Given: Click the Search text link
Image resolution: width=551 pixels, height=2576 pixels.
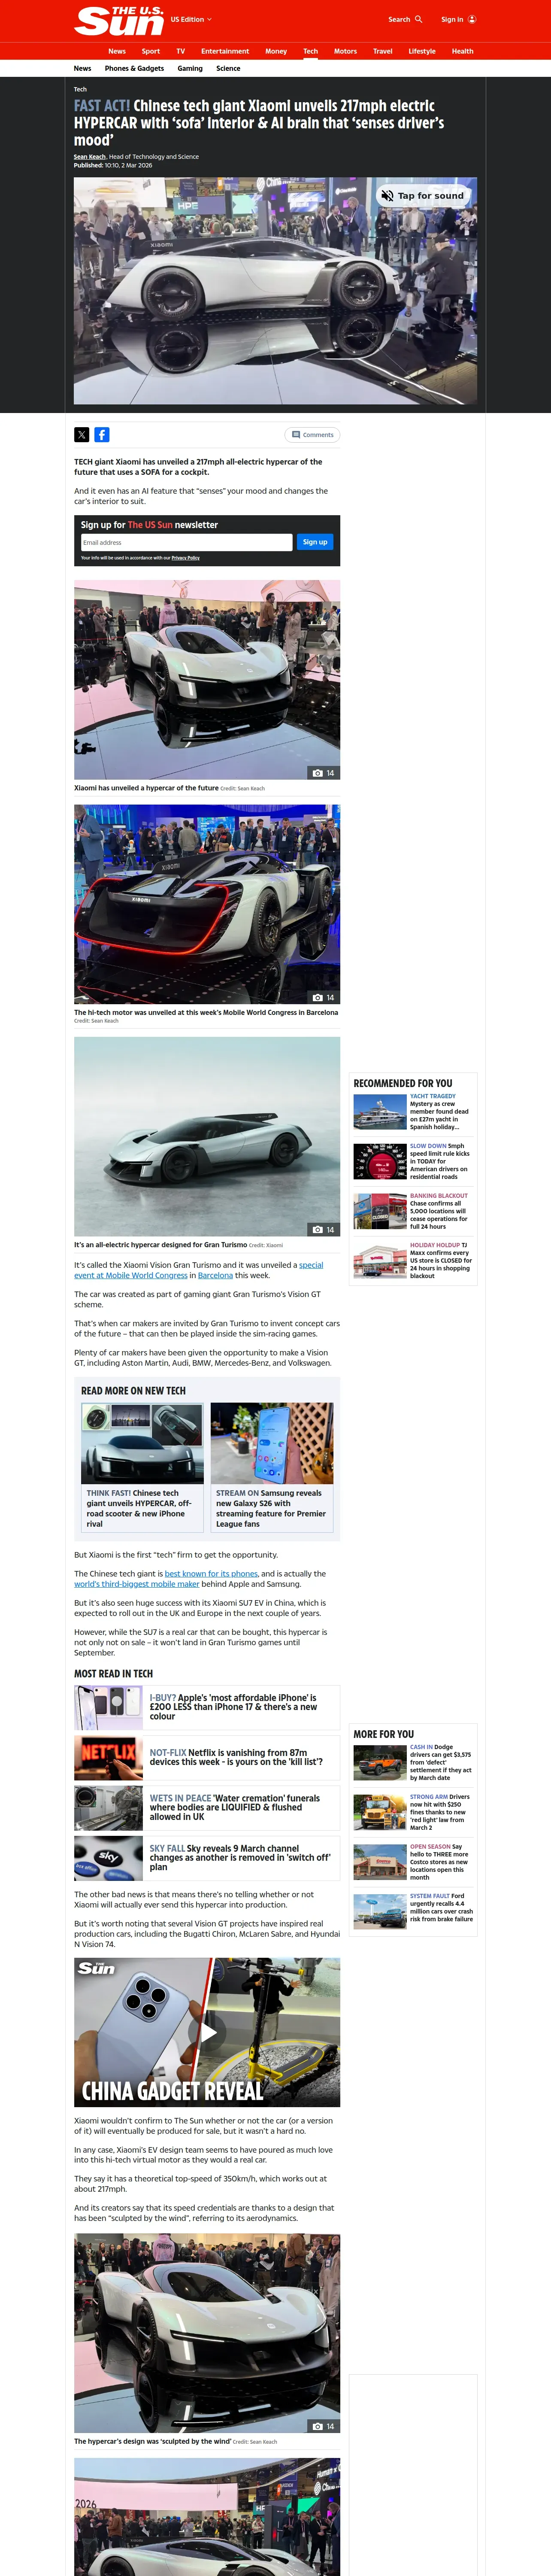Looking at the screenshot, I should coord(399,19).
